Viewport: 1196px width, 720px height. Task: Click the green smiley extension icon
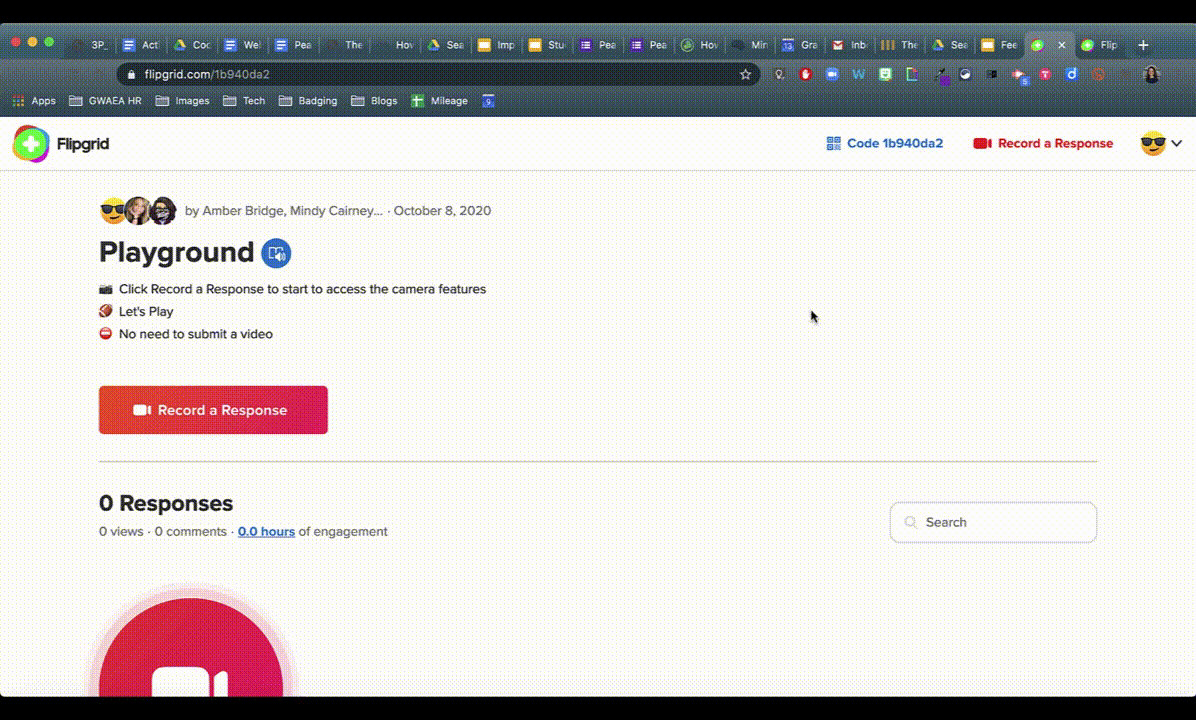point(885,74)
